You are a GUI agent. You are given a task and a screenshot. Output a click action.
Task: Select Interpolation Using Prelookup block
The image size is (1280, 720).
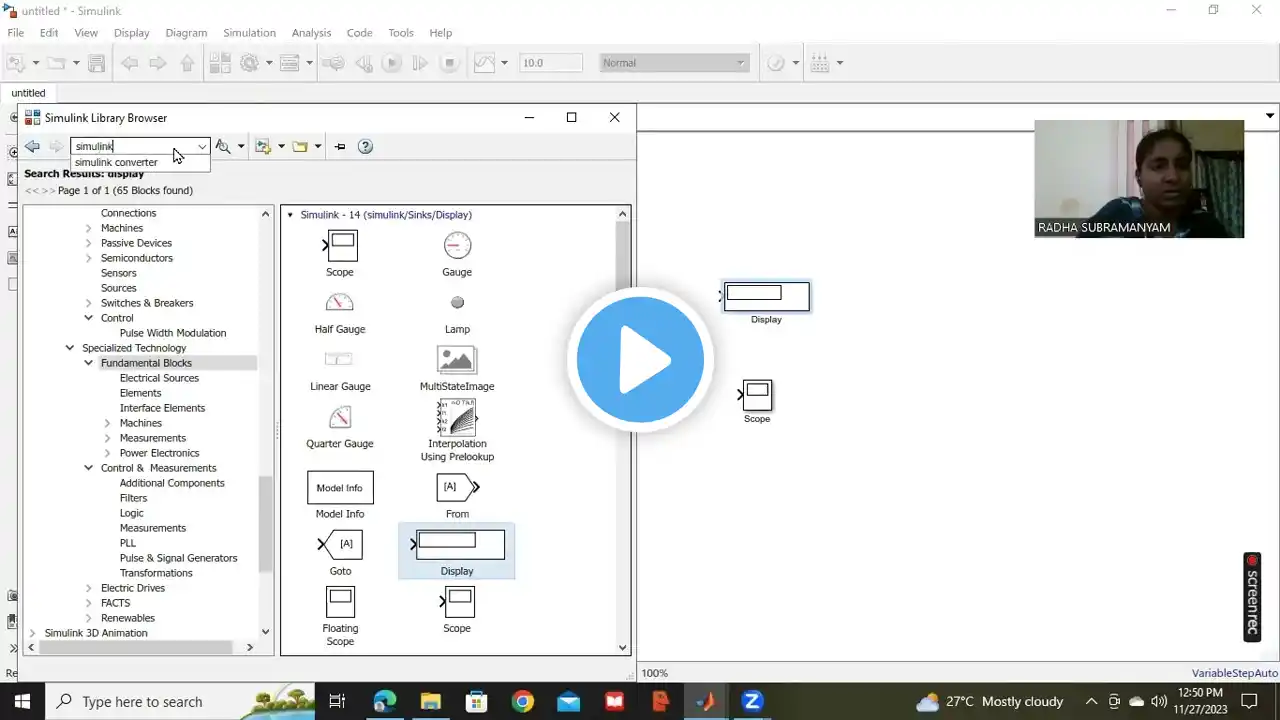point(457,430)
